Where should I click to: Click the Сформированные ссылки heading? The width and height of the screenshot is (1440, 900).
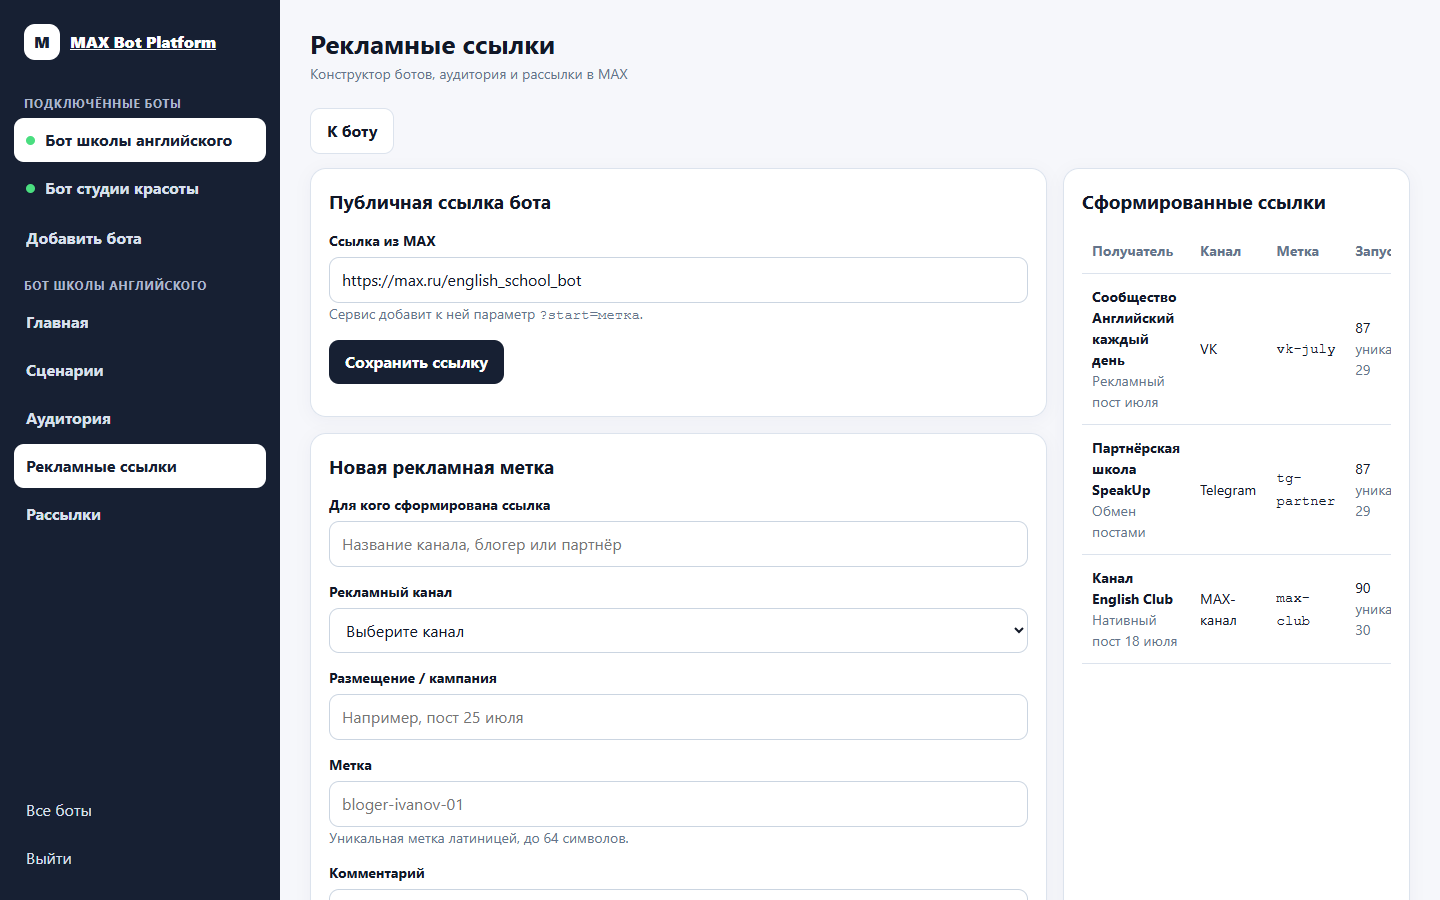coord(1204,202)
